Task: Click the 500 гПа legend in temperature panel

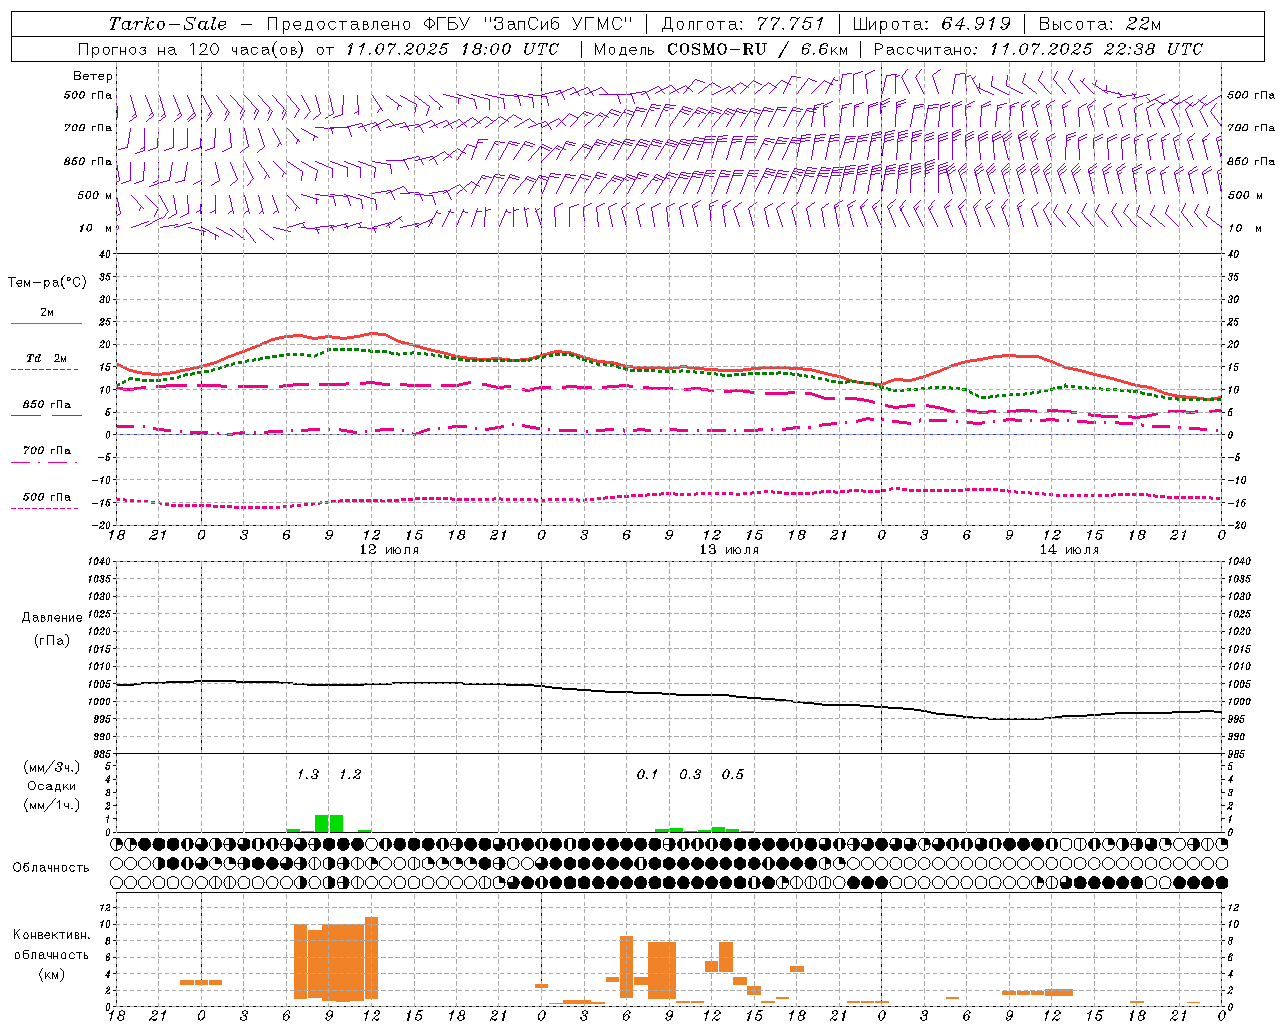Action: pyautogui.click(x=46, y=497)
